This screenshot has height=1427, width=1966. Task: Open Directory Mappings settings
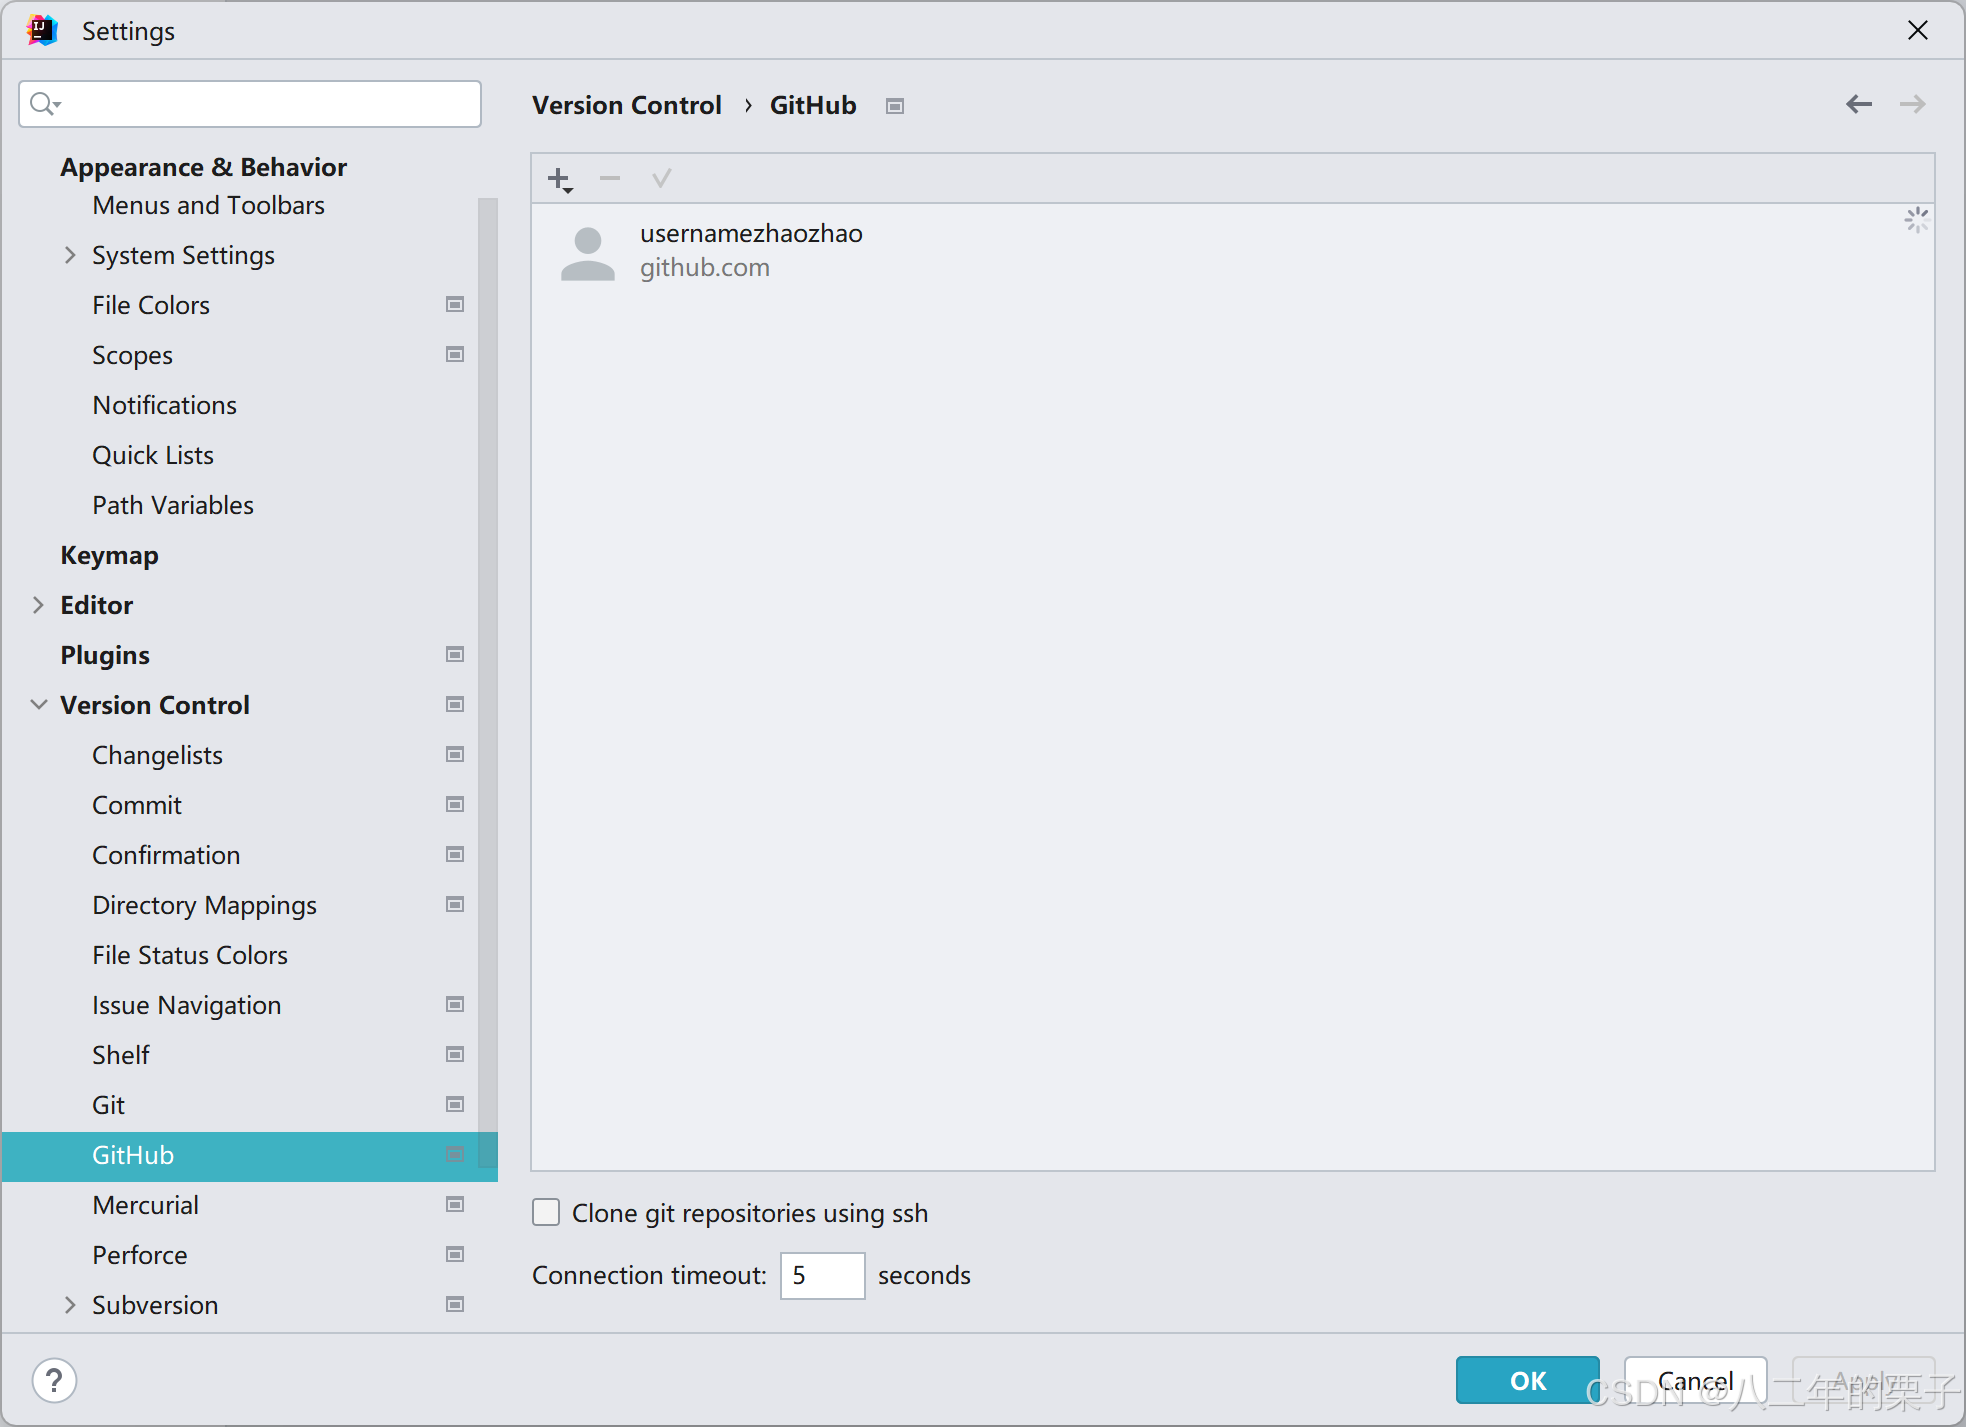tap(204, 905)
